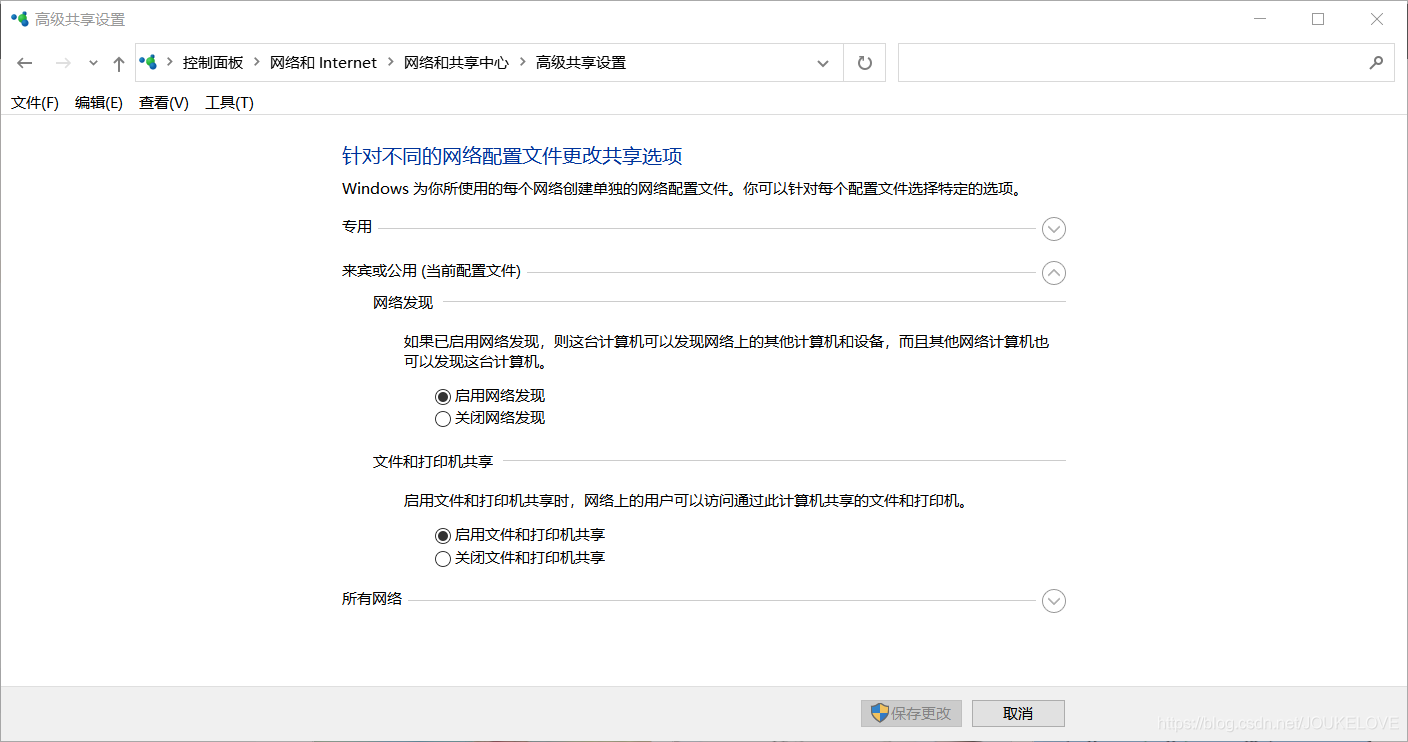Close the 高级共享设置 window
Image resolution: width=1408 pixels, height=742 pixels.
click(1377, 19)
